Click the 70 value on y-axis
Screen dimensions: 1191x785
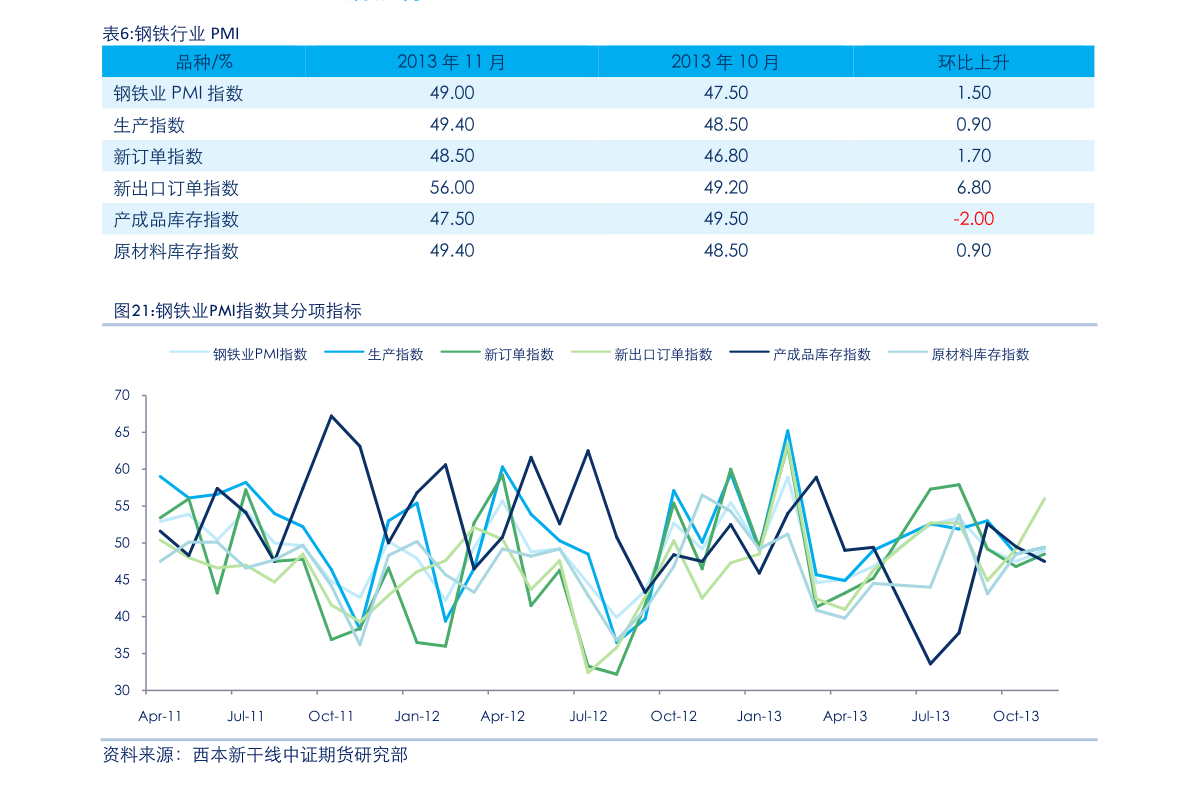point(122,396)
